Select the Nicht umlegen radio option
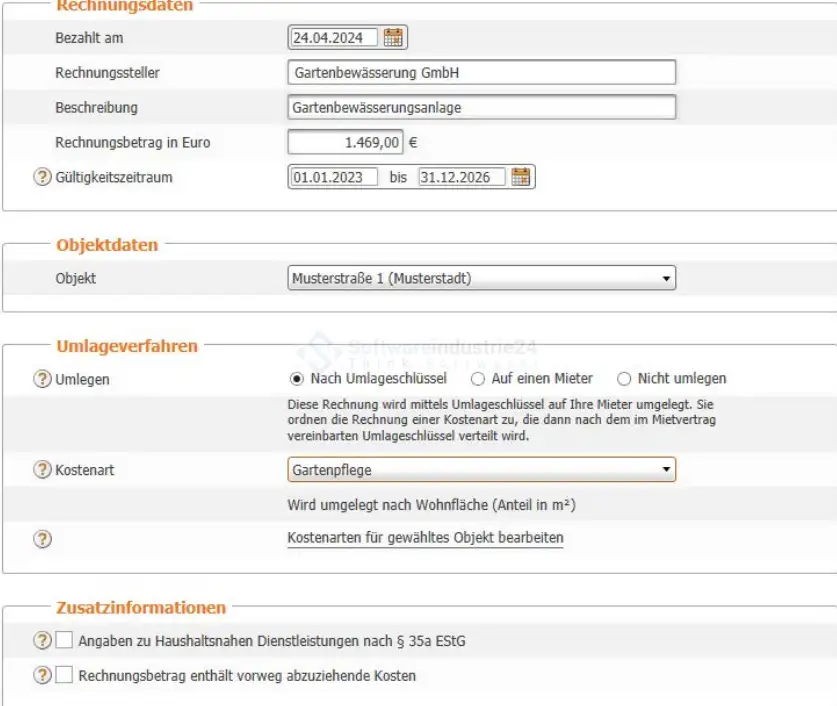The image size is (837, 706). point(625,379)
